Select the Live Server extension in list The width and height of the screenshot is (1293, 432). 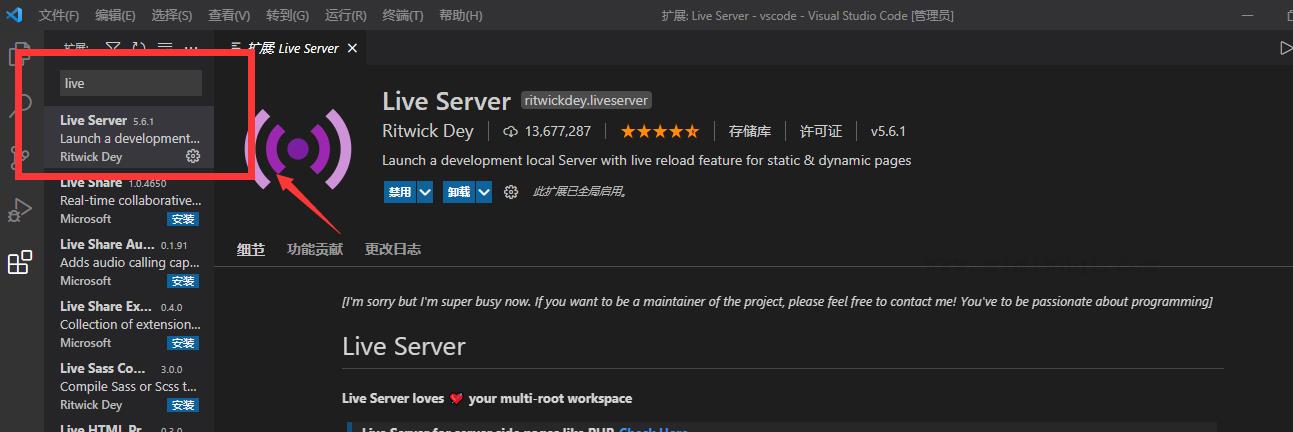[129, 138]
